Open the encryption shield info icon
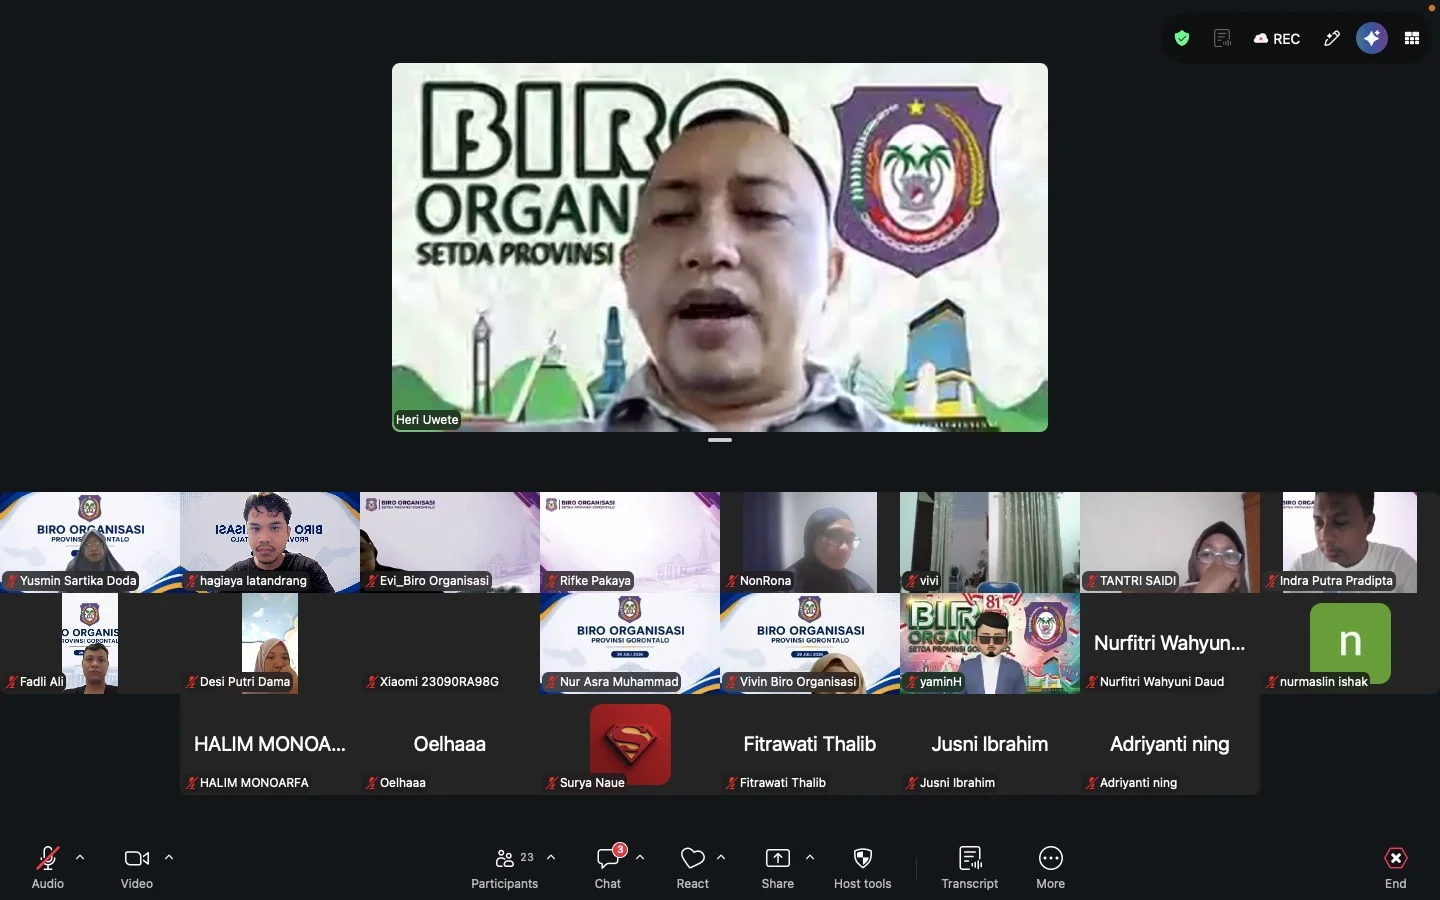 1182,39
